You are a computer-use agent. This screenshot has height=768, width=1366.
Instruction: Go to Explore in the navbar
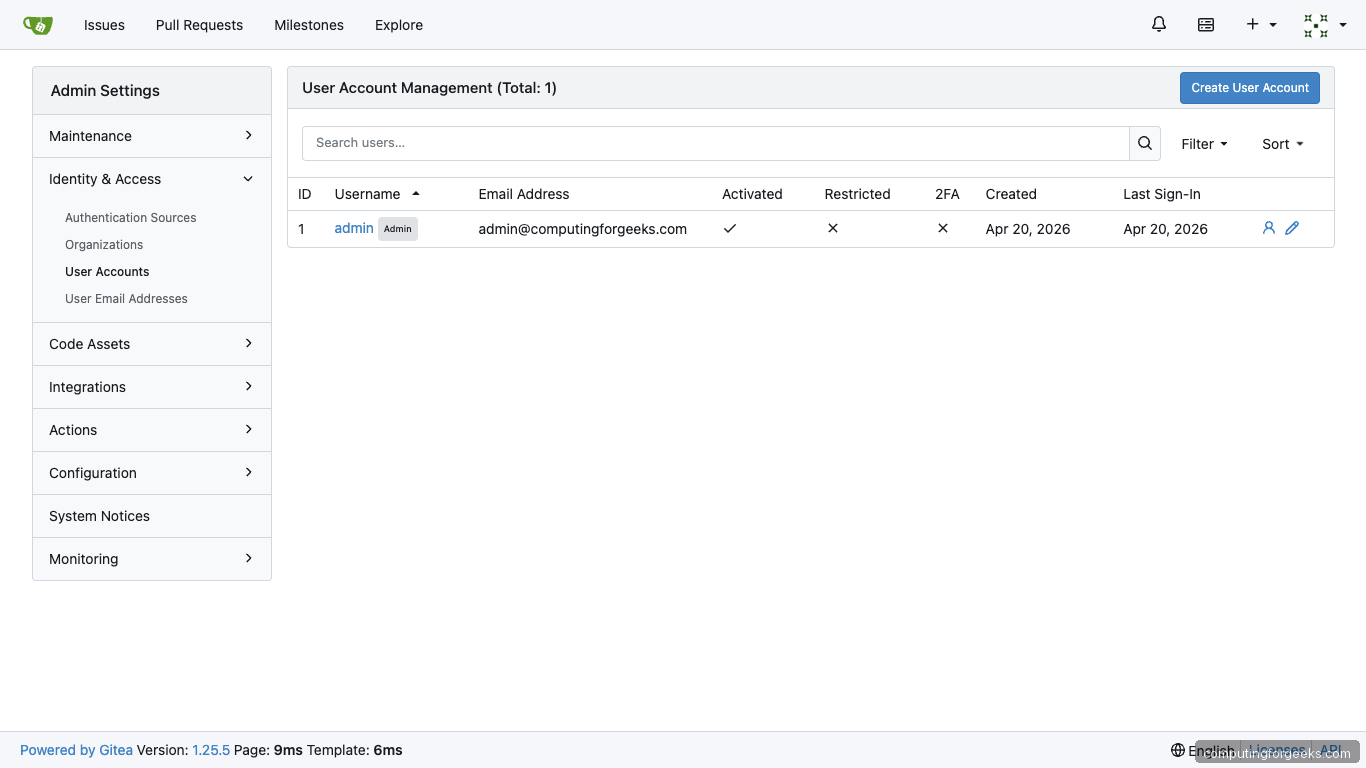(398, 25)
